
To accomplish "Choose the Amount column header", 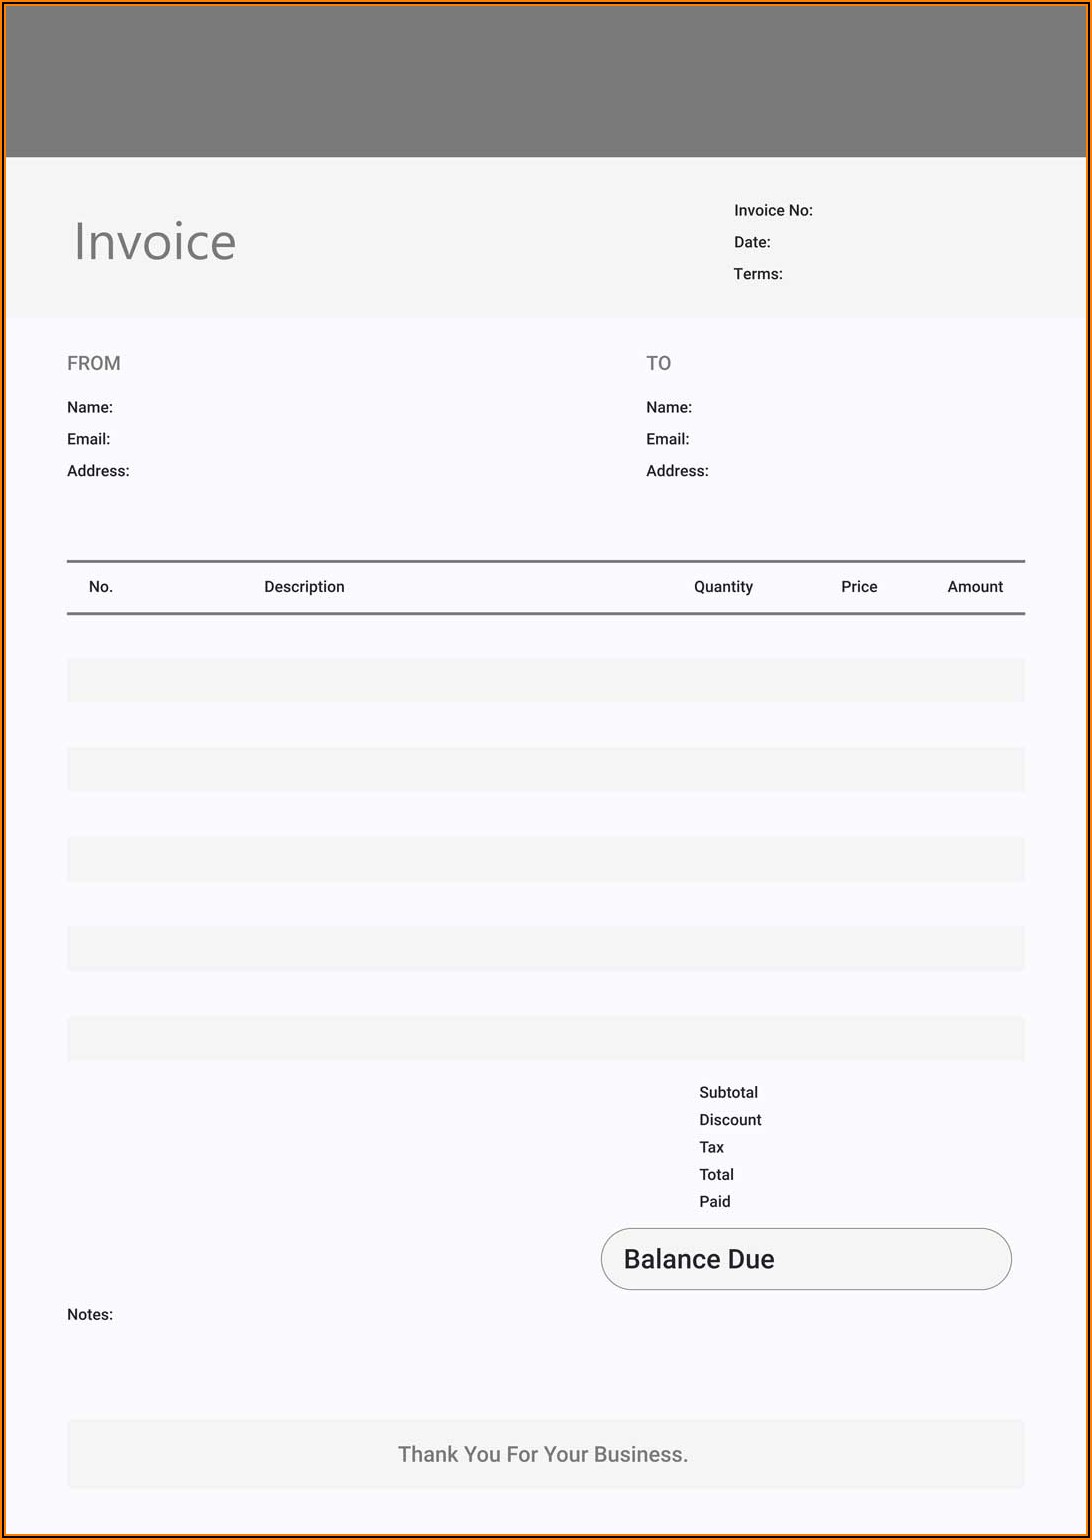I will (x=975, y=587).
